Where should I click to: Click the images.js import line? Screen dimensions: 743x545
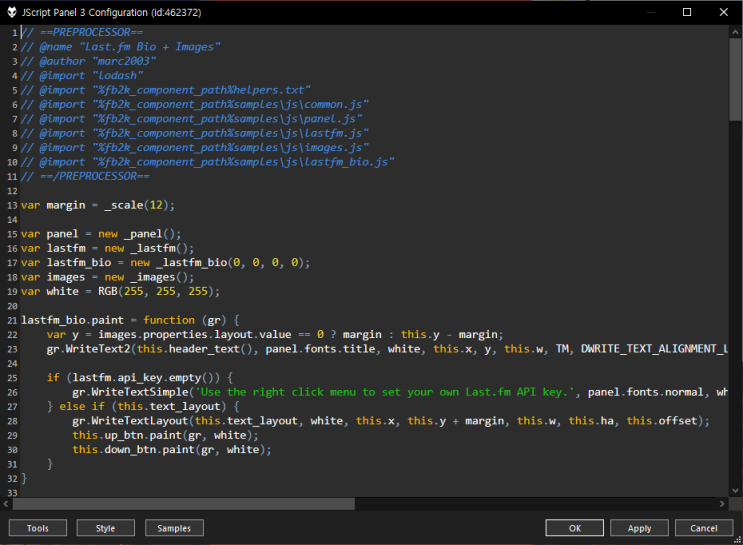[195, 148]
